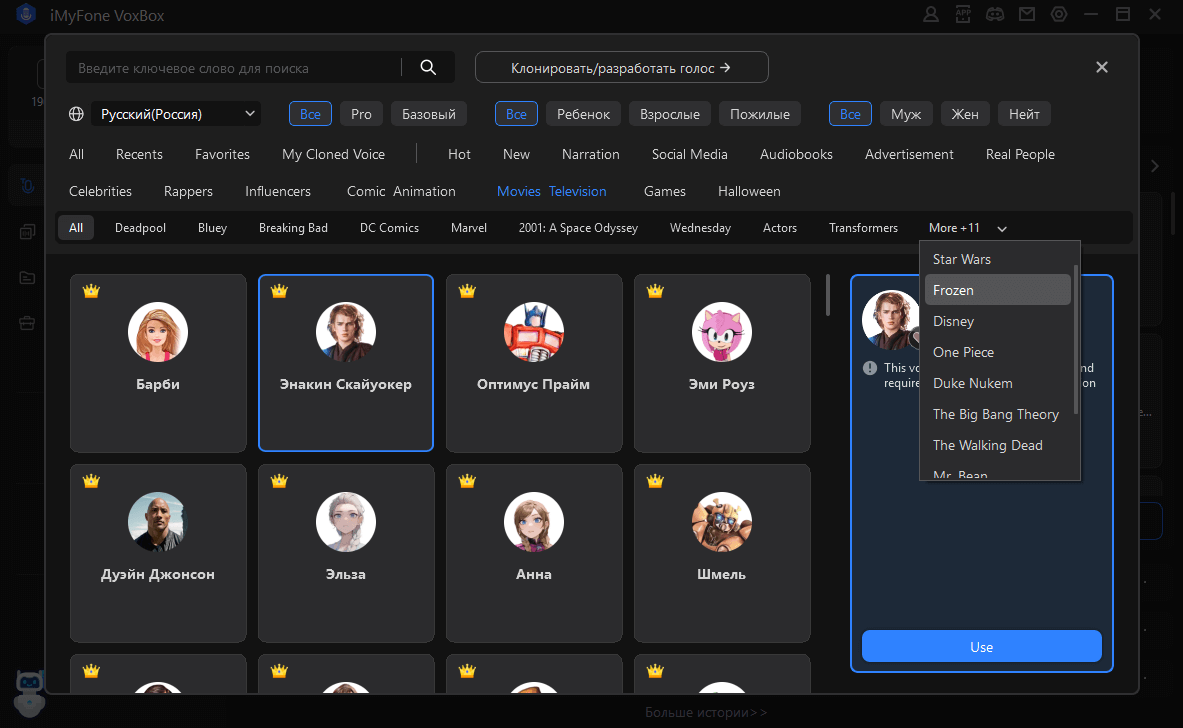Select the Анна voice avatar
Screen dimensions: 1183x728
tap(533, 522)
